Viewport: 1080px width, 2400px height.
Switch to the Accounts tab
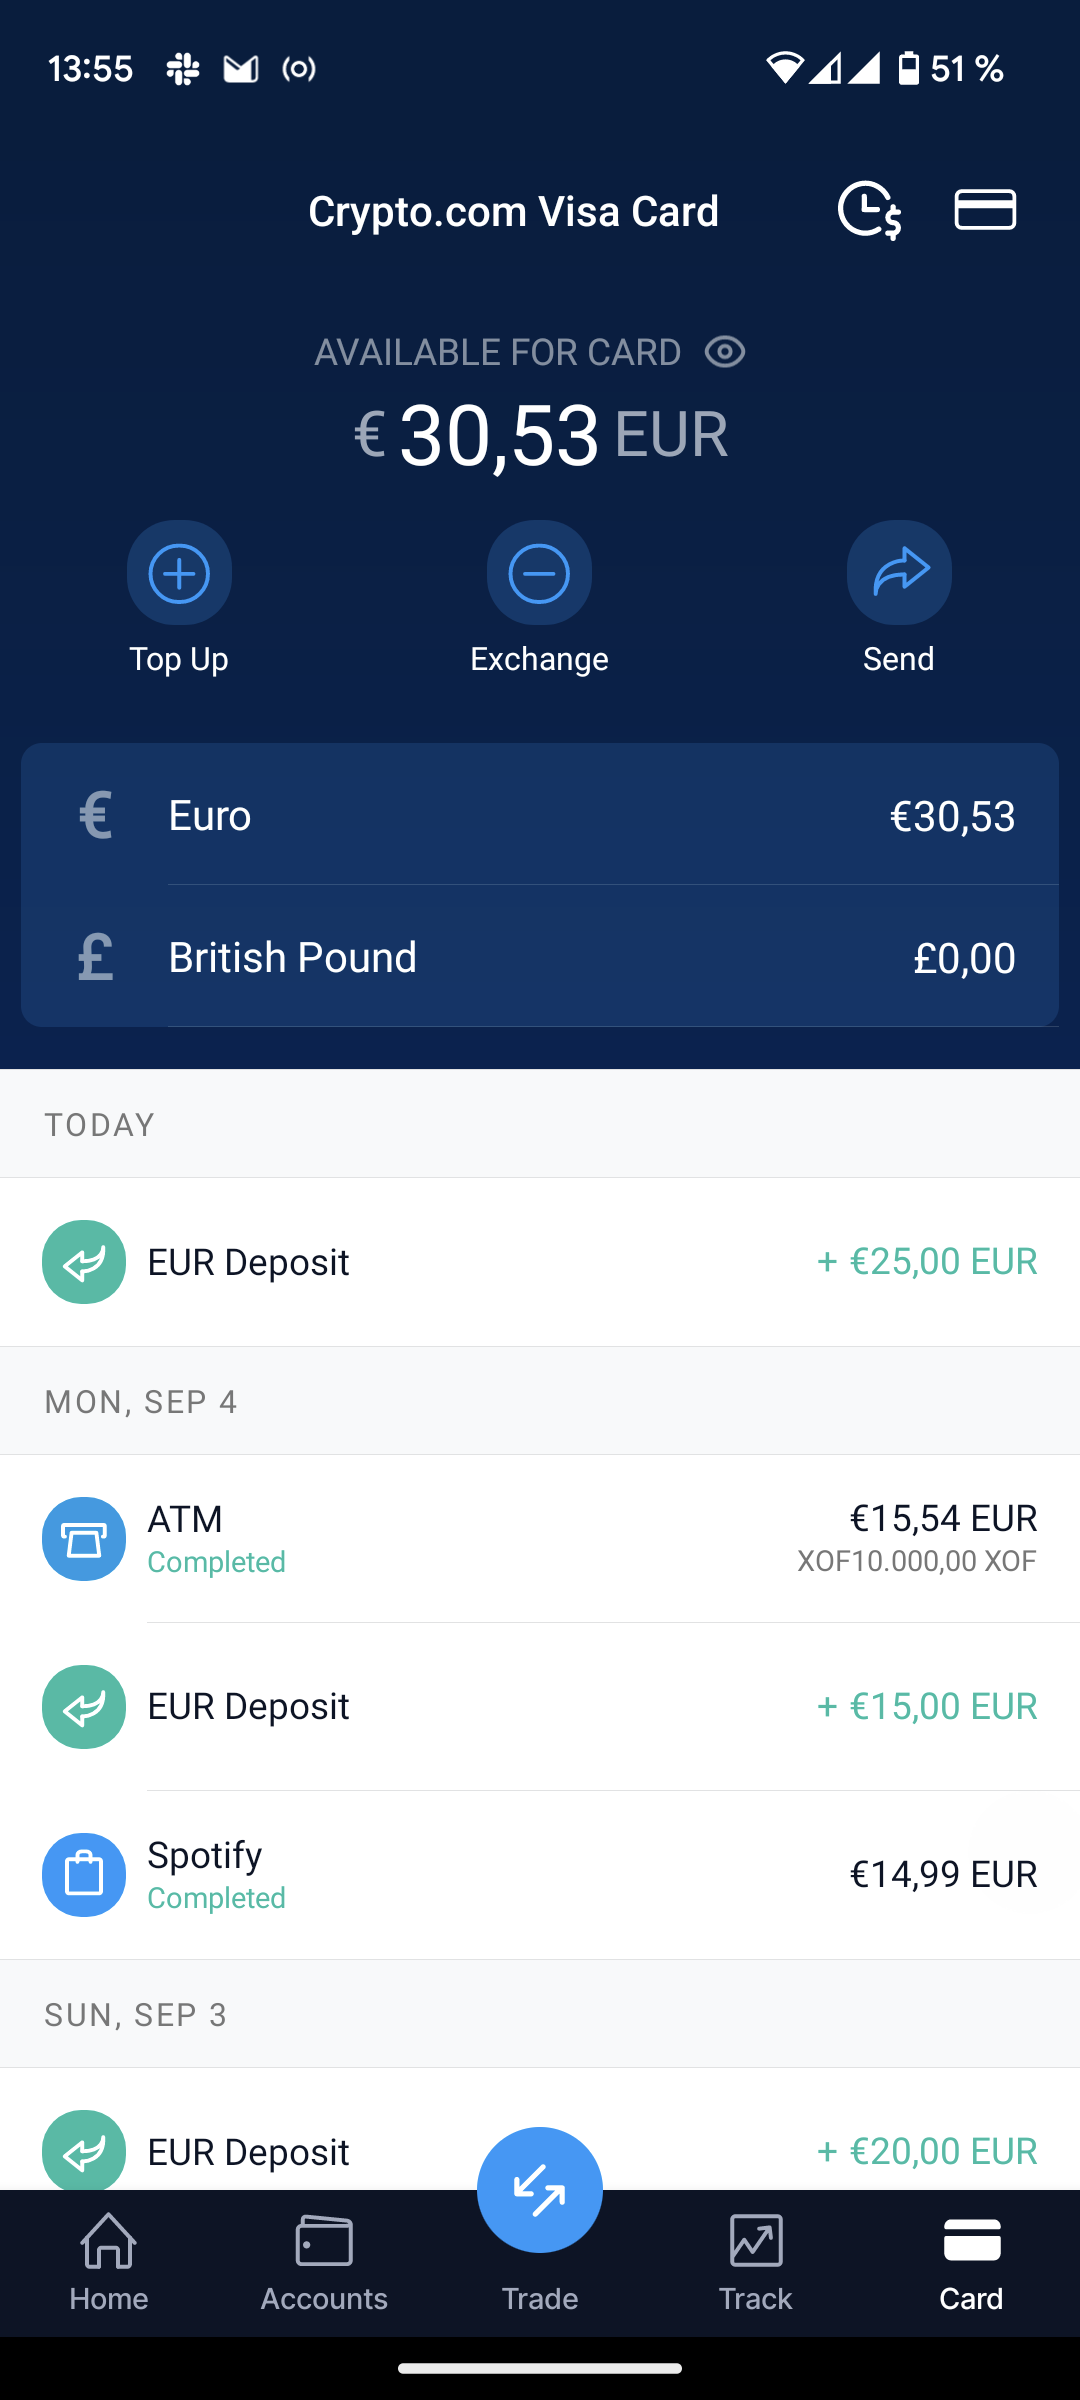(324, 2262)
